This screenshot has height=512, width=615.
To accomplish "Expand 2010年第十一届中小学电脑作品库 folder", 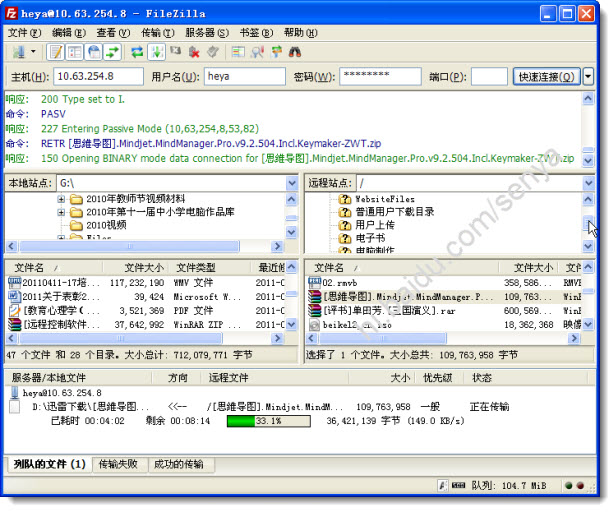I will click(x=61, y=212).
